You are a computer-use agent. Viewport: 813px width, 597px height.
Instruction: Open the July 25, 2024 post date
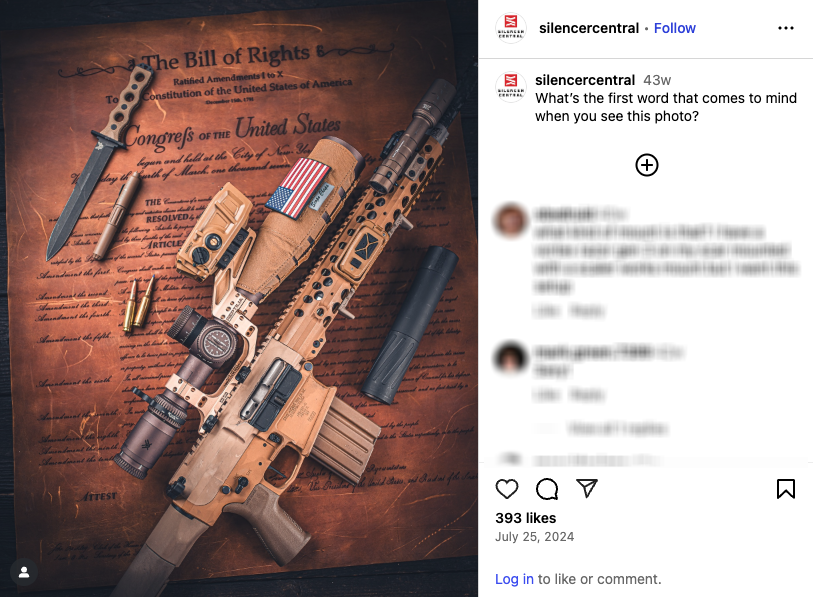[535, 537]
